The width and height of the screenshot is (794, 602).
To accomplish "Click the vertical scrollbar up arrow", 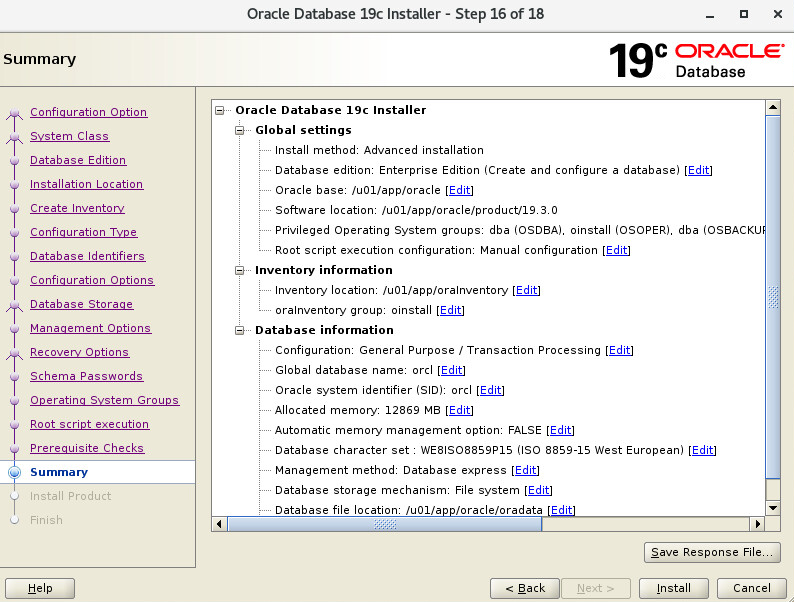I will point(773,107).
